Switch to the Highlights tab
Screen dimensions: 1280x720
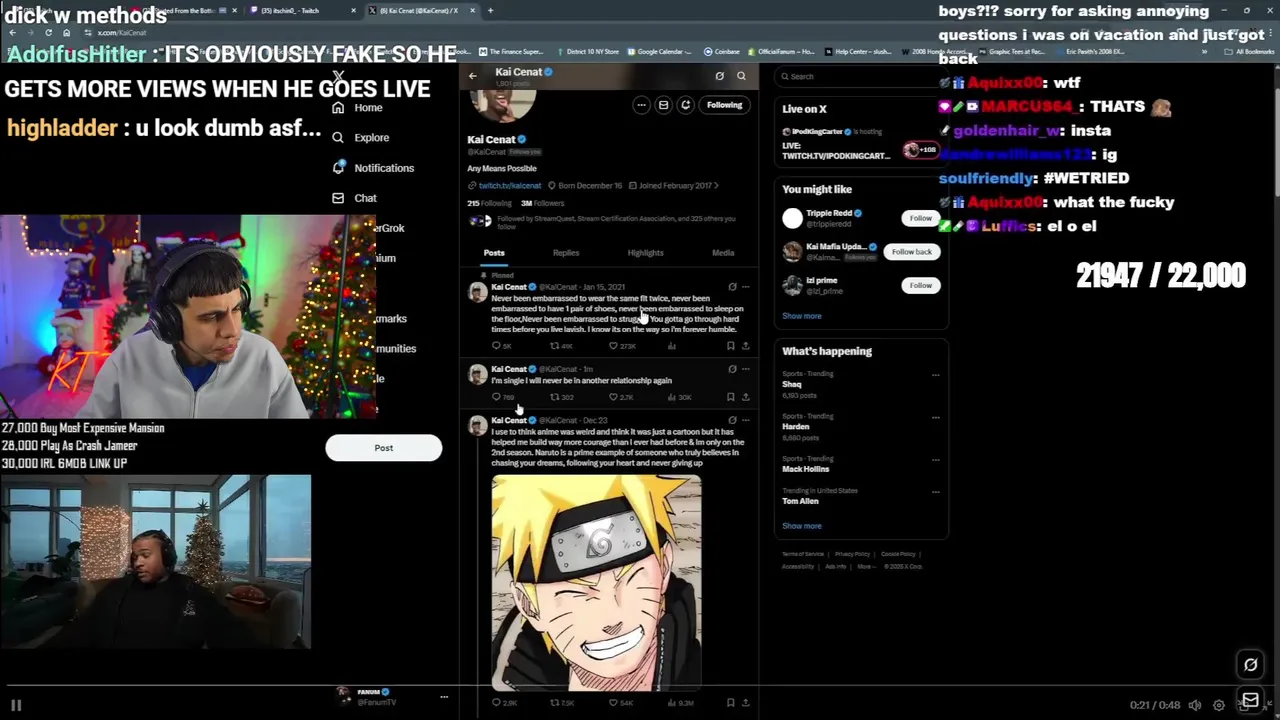pyautogui.click(x=645, y=253)
